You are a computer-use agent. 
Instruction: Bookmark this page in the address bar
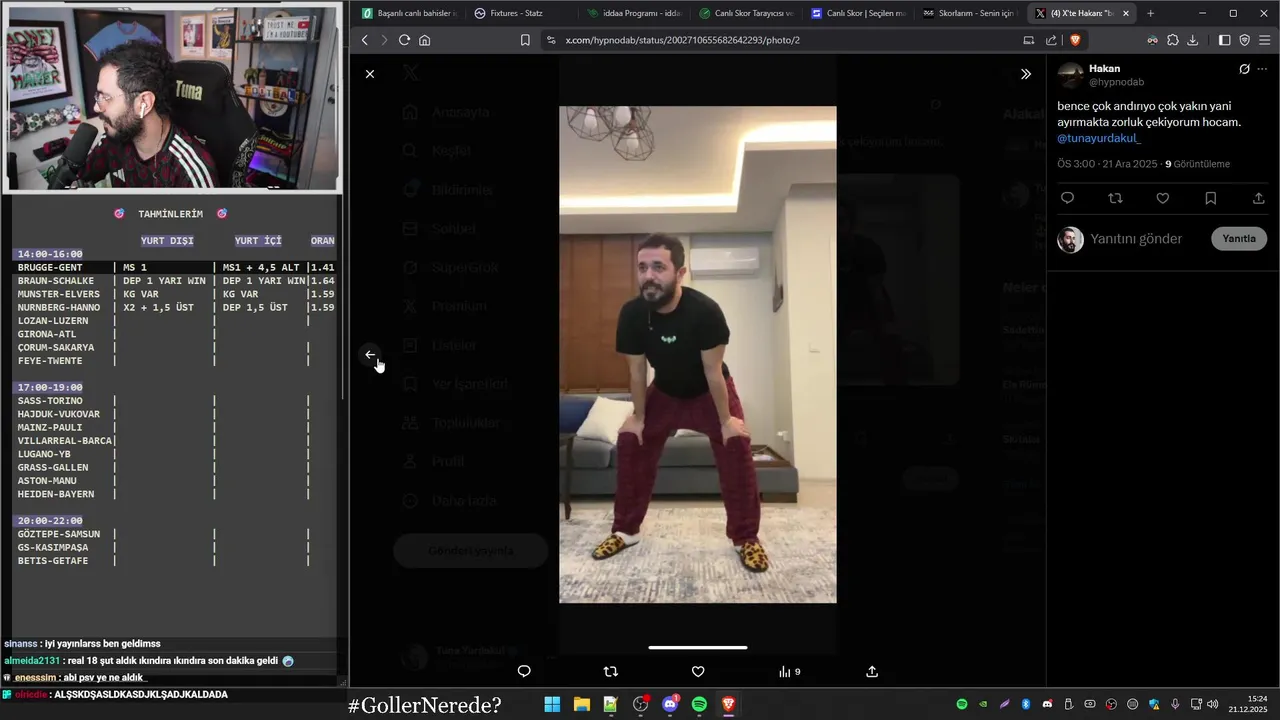point(525,40)
